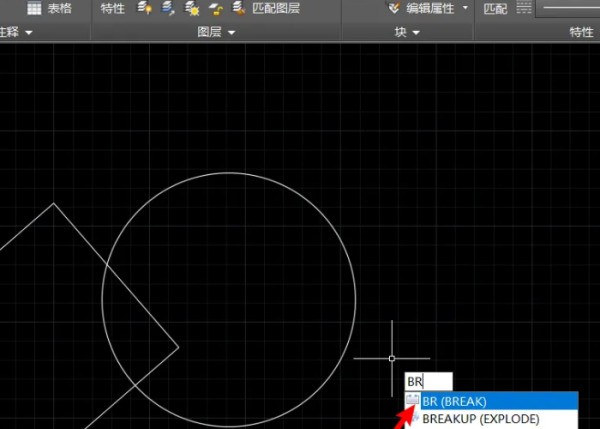Click the 特性 layer properties button
600x429 pixels.
(x=113, y=9)
